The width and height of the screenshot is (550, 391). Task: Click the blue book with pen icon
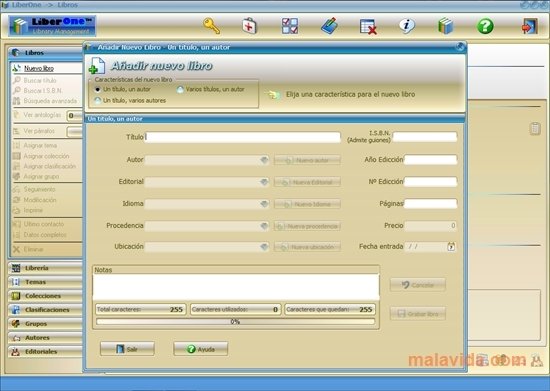click(329, 26)
